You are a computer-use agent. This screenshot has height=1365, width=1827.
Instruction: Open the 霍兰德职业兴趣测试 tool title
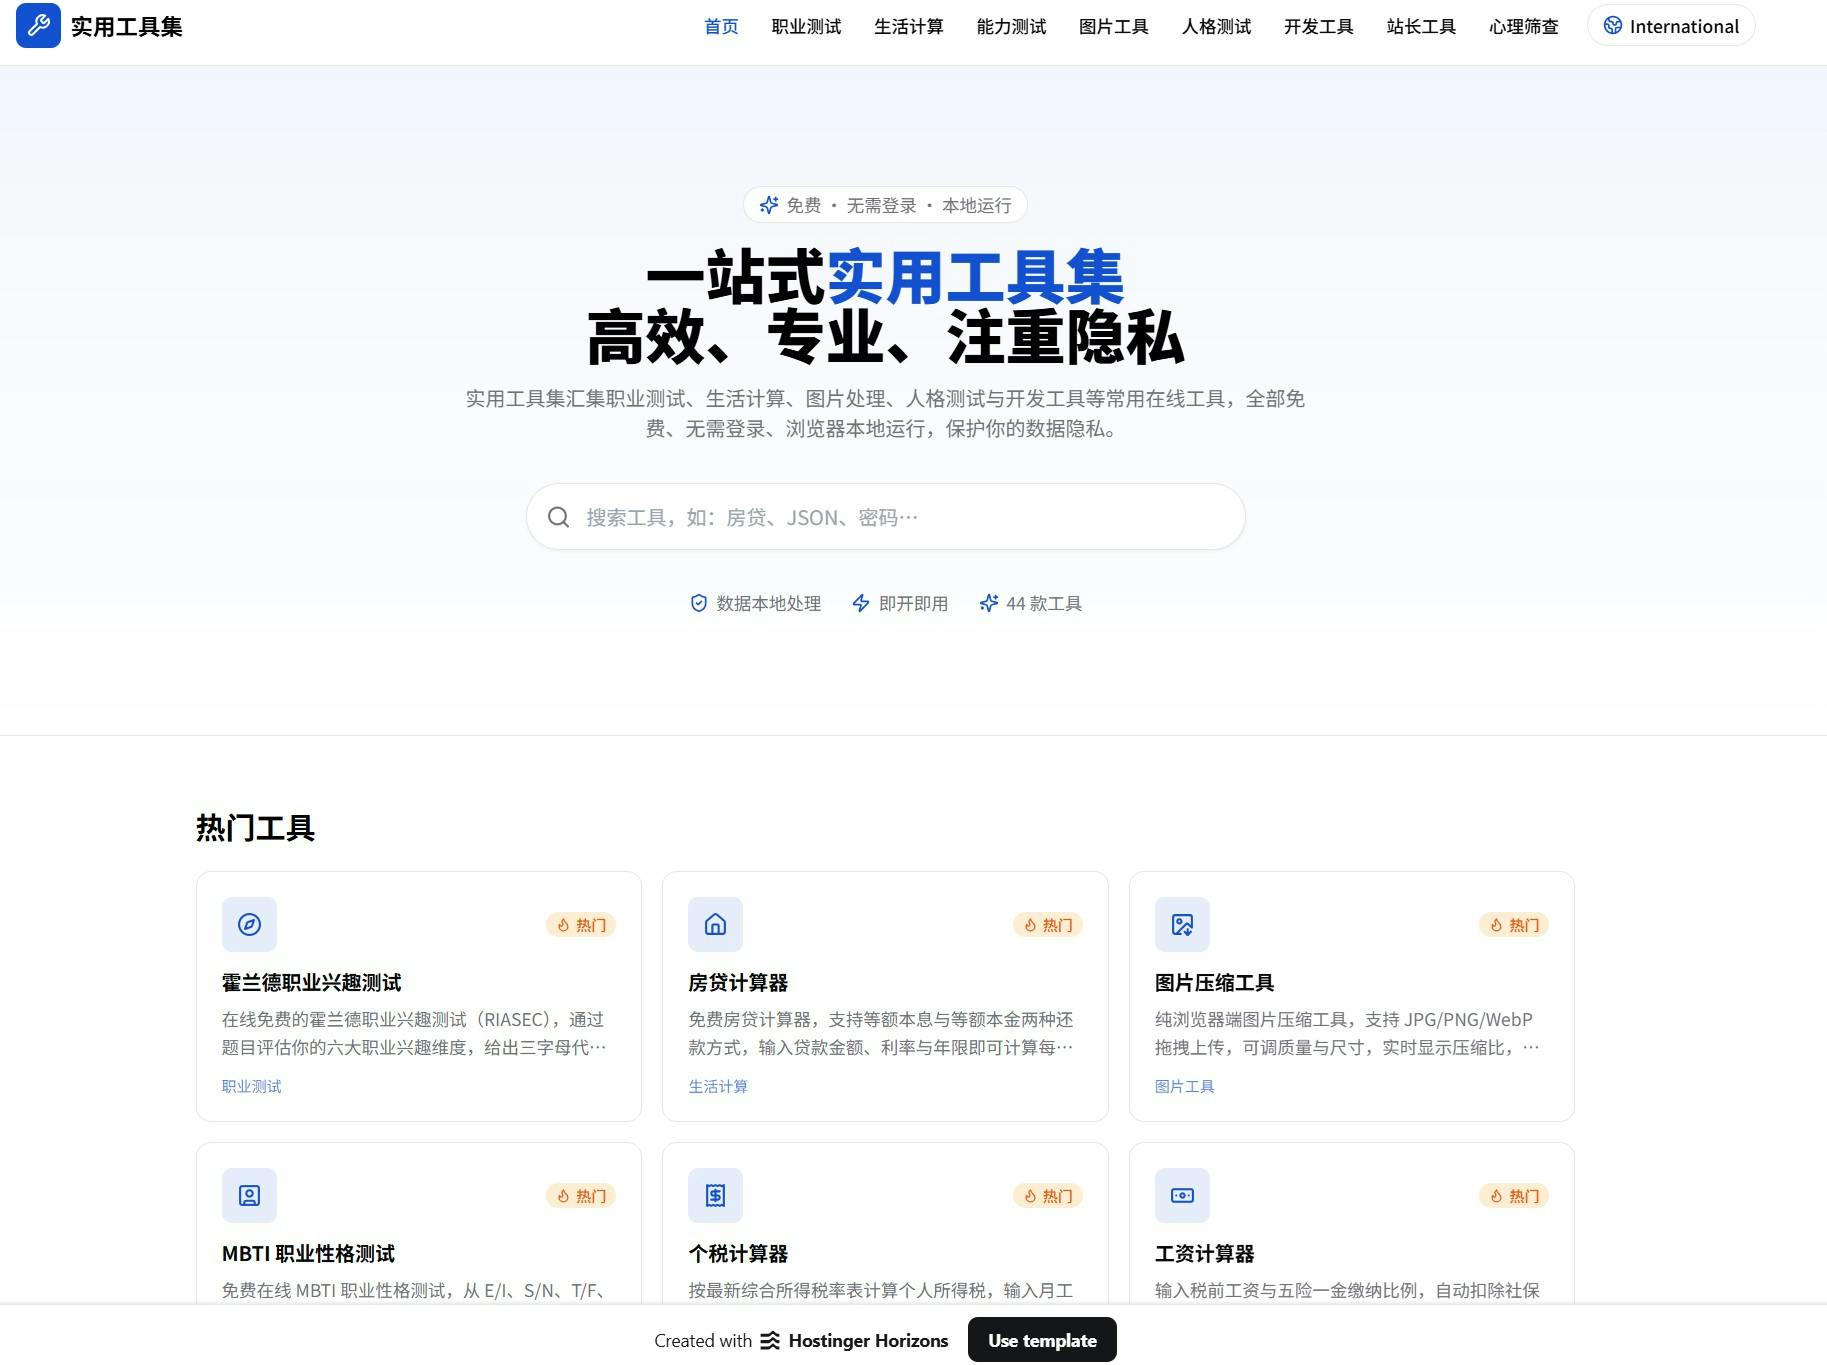pos(312,983)
